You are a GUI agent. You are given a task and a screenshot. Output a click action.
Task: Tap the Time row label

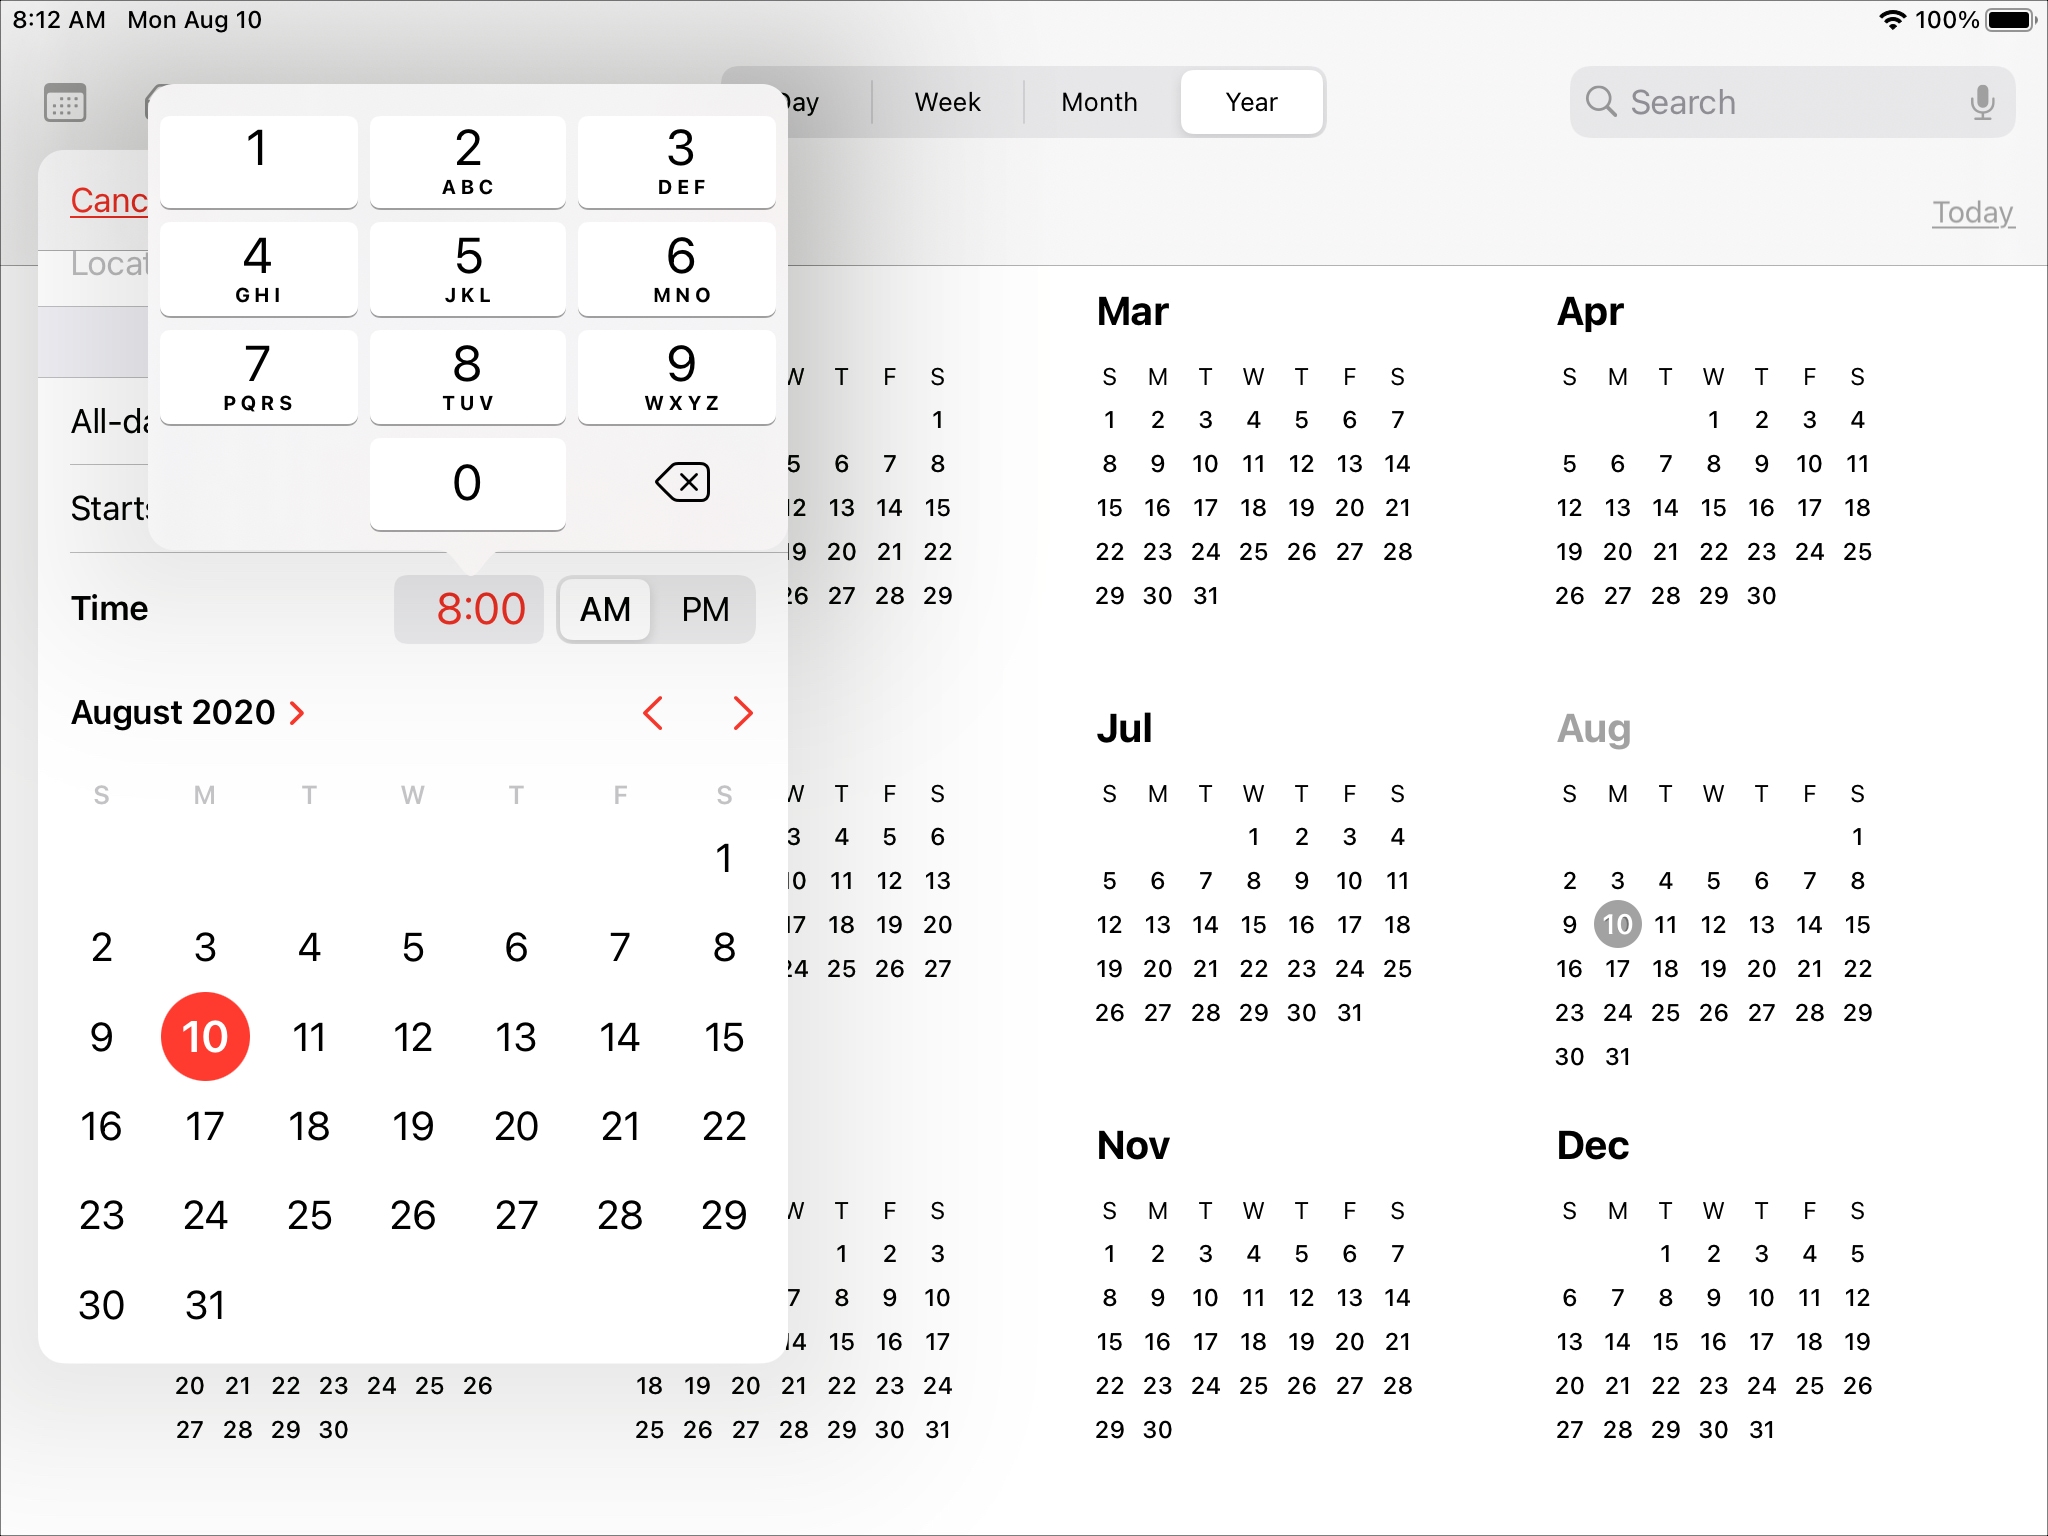pos(109,609)
